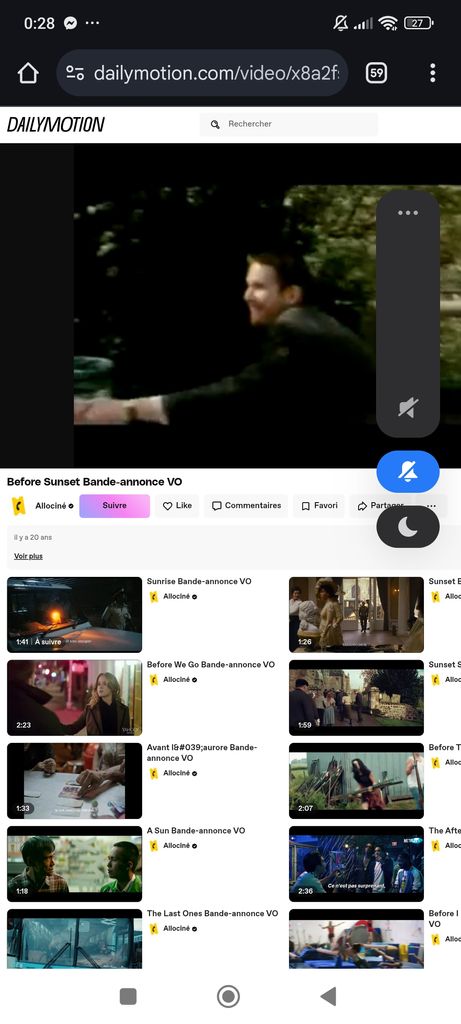Focus the Rechercher search field
This screenshot has width=461, height=1024.
(289, 124)
